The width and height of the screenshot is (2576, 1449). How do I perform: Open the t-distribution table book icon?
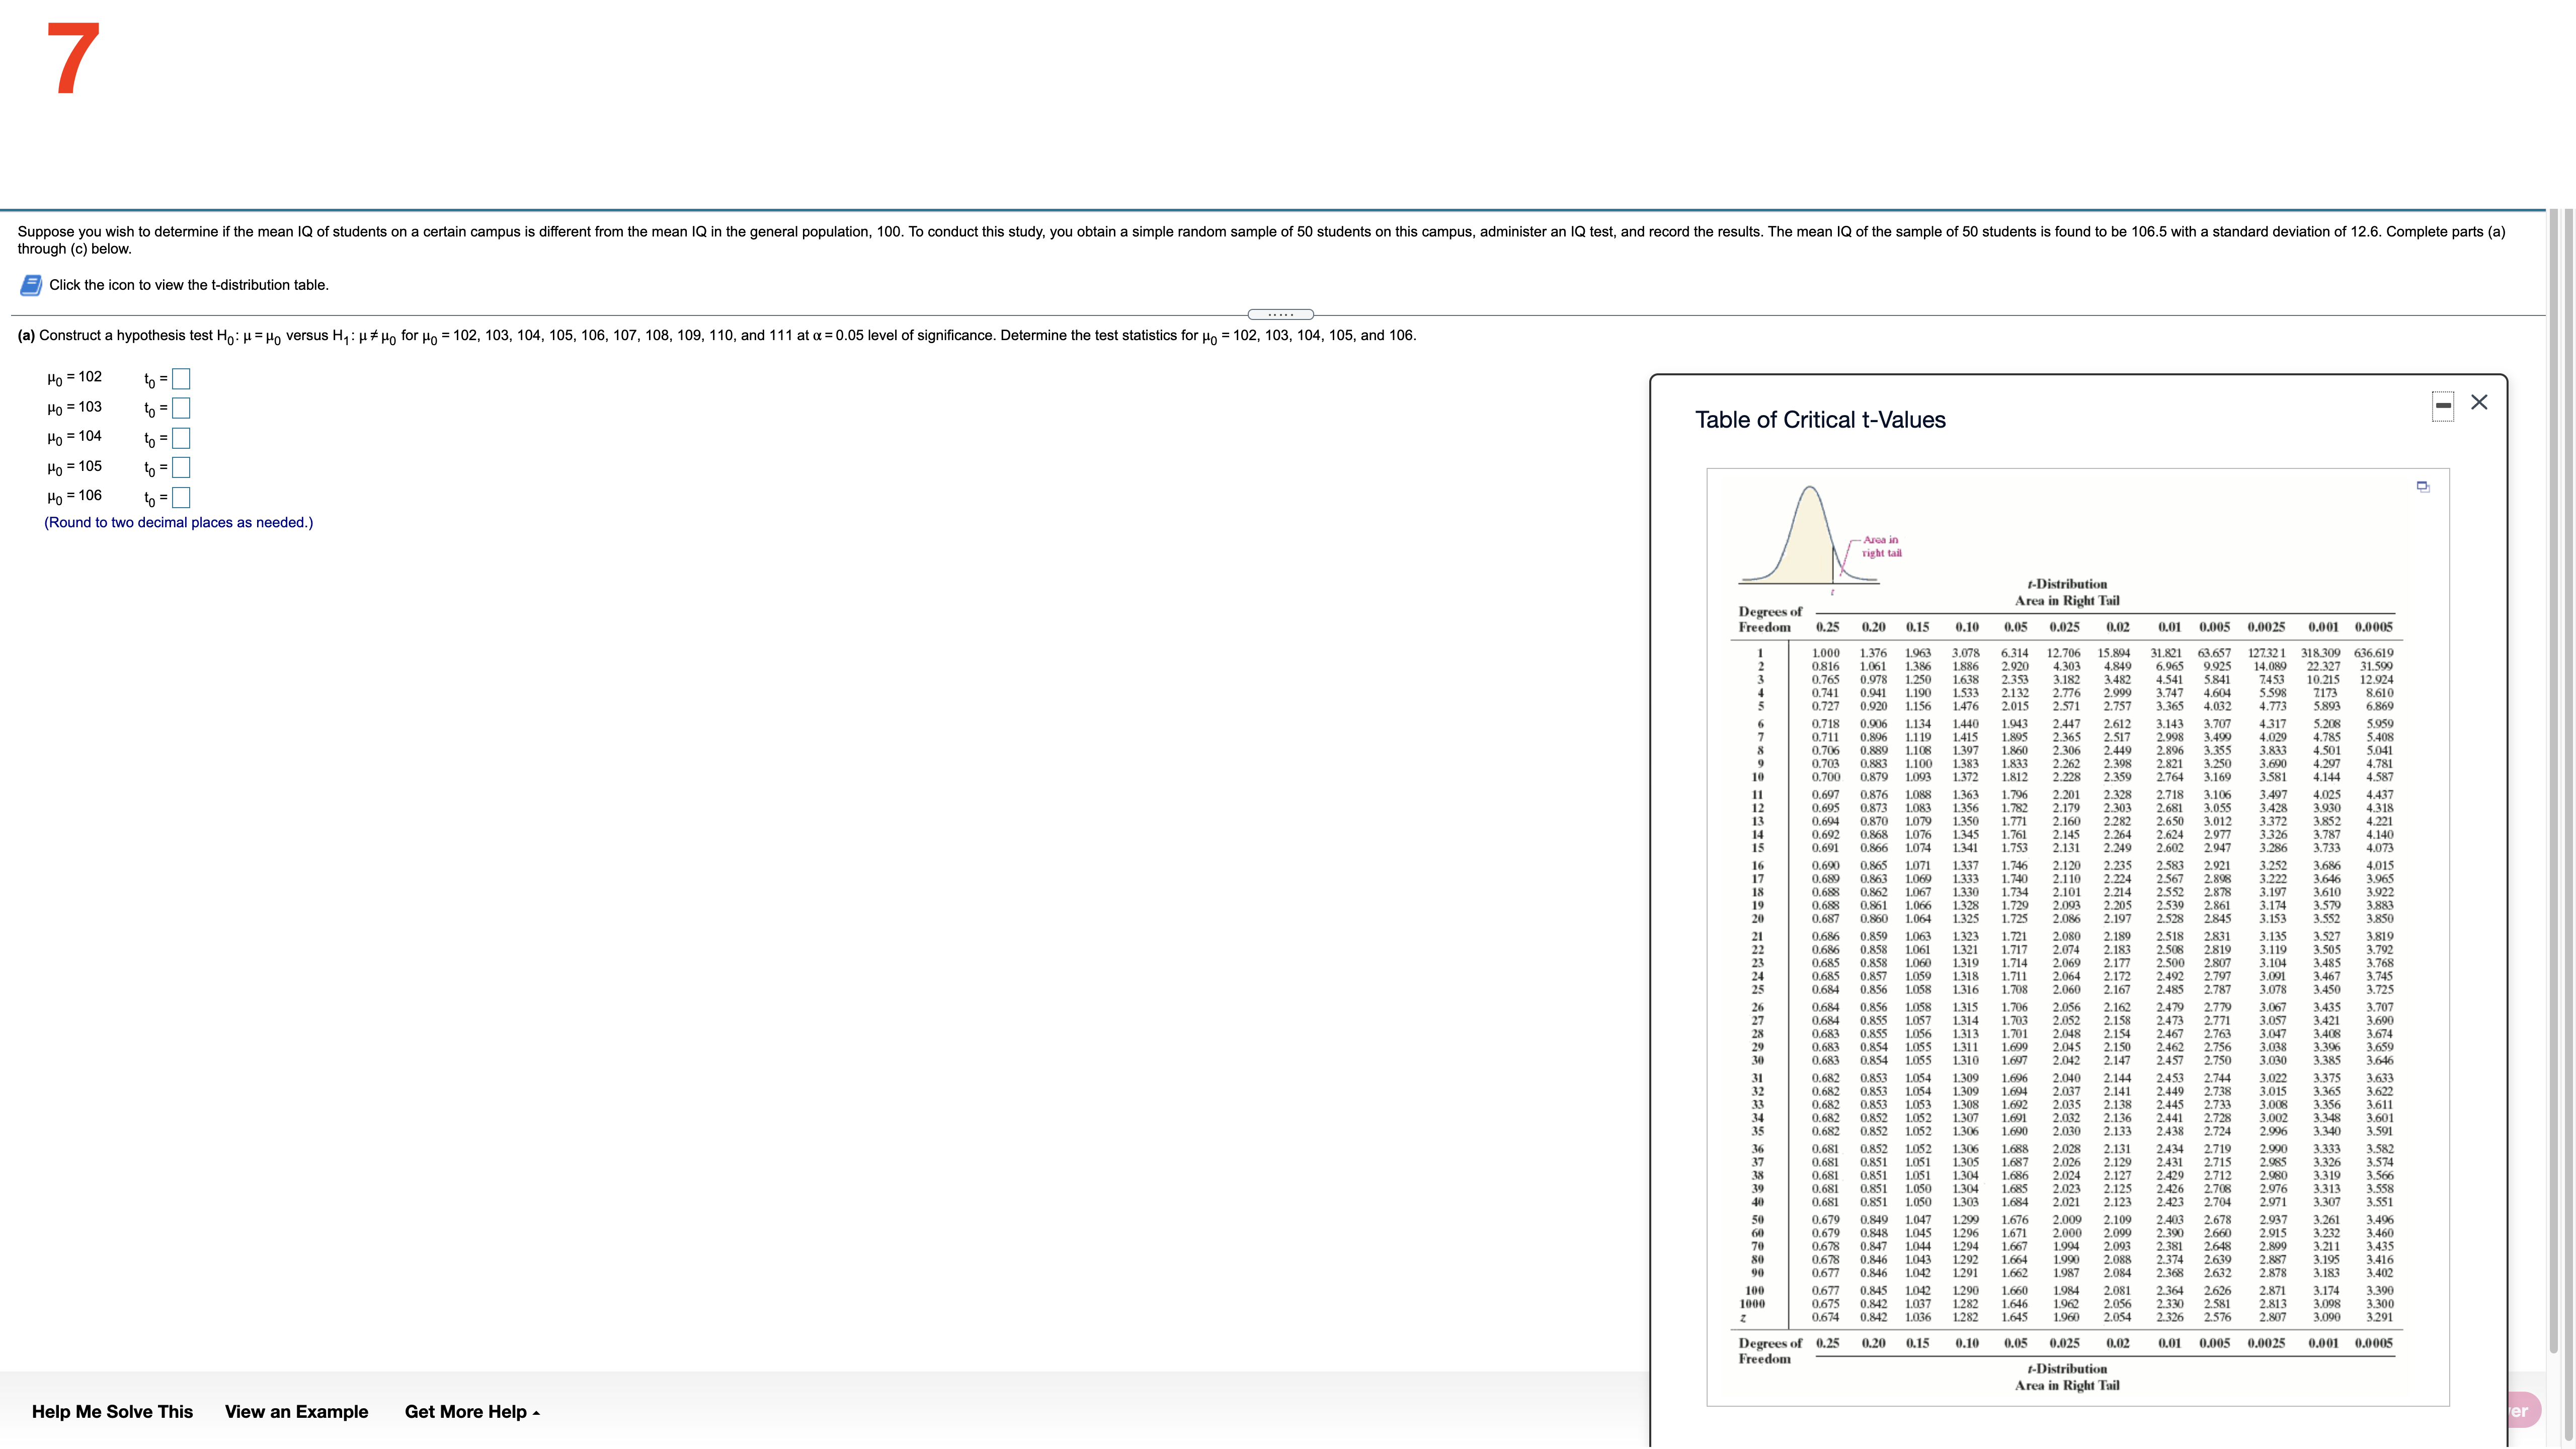coord(31,285)
